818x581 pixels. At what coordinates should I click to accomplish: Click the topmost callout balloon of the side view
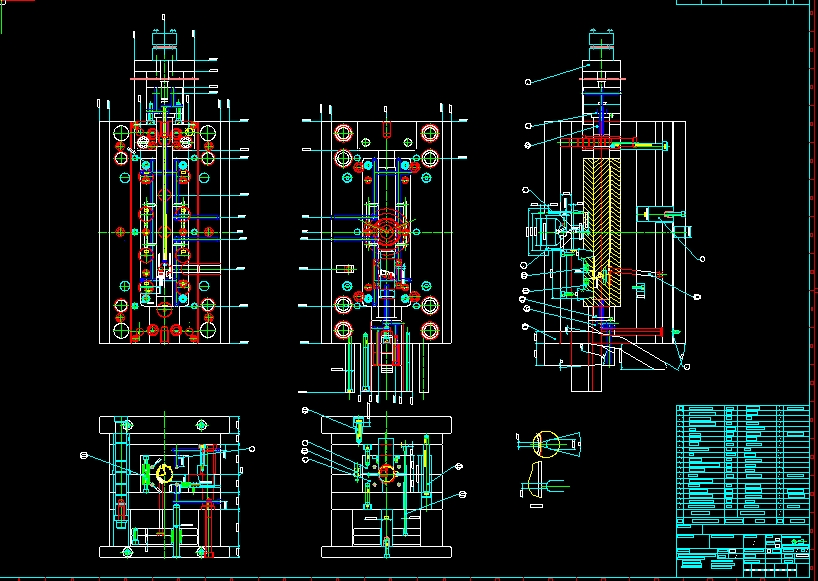pos(528,82)
